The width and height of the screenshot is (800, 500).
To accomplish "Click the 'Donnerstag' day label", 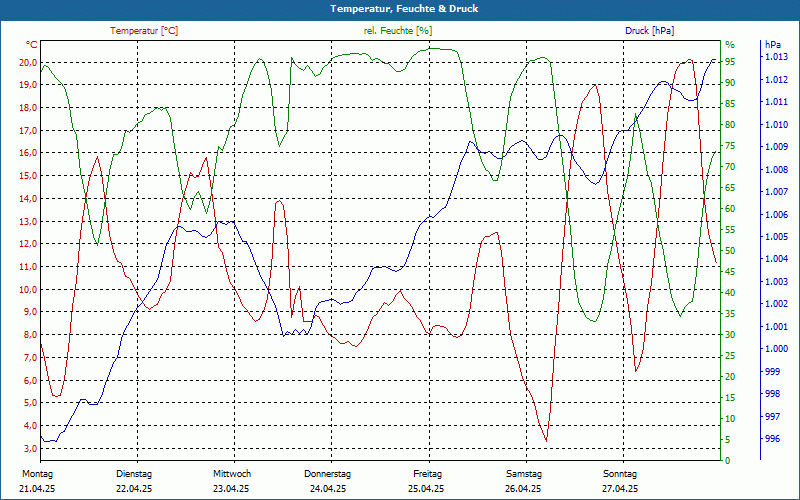I will coord(328,474).
